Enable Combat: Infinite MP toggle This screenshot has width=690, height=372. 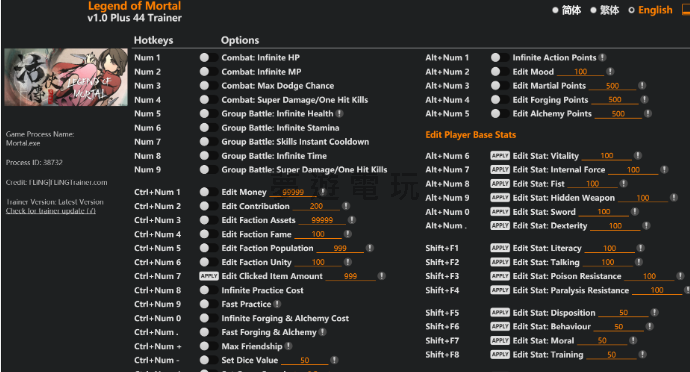pyautogui.click(x=208, y=72)
